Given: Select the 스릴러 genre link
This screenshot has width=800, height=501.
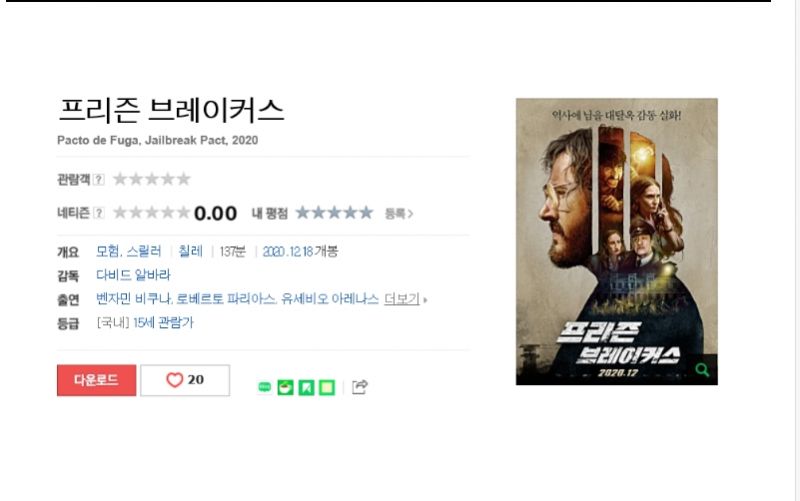Looking at the screenshot, I should click(143, 251).
